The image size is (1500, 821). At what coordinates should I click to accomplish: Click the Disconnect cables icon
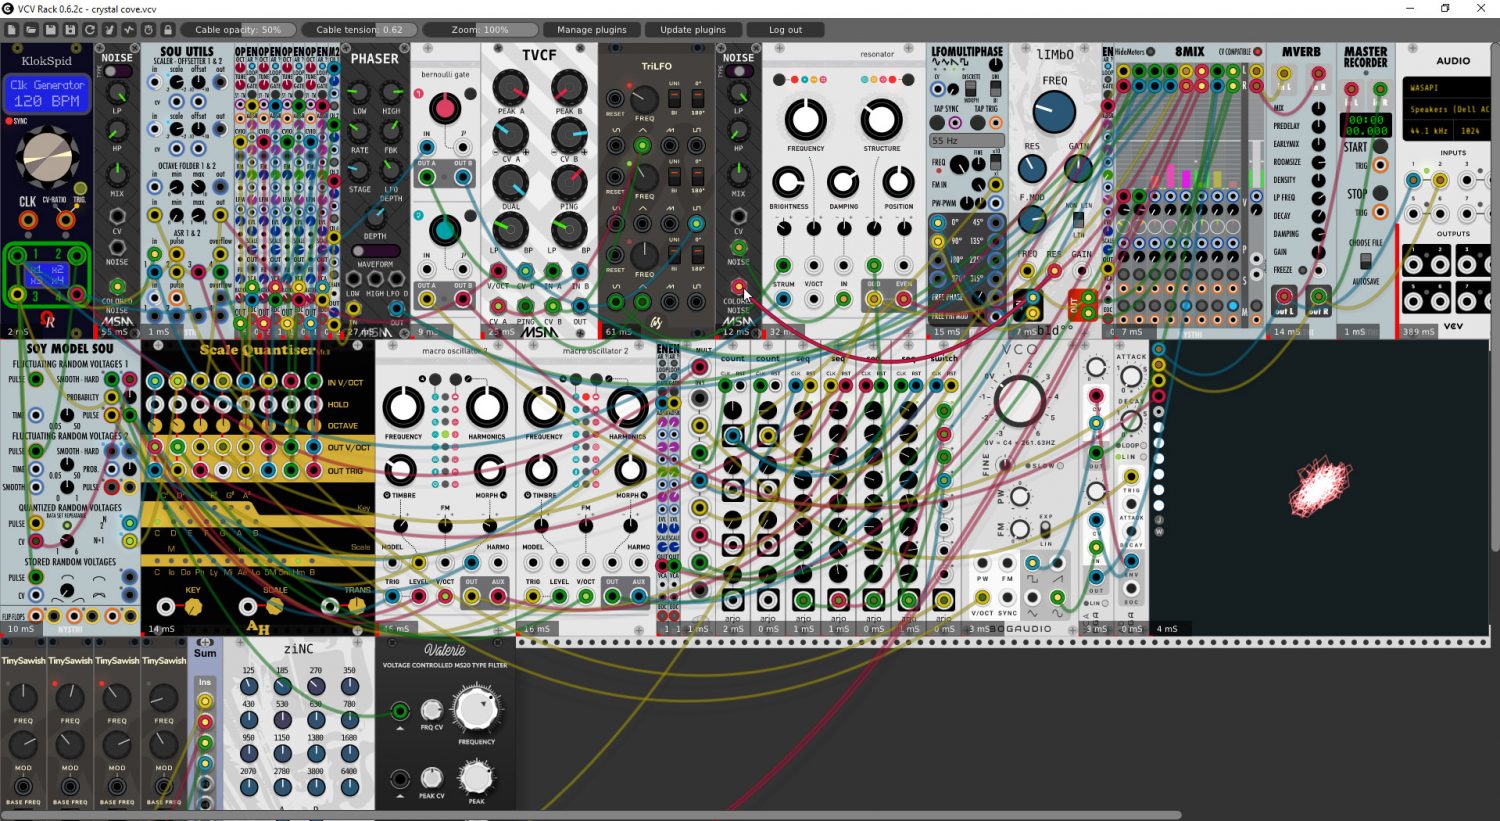tap(109, 30)
